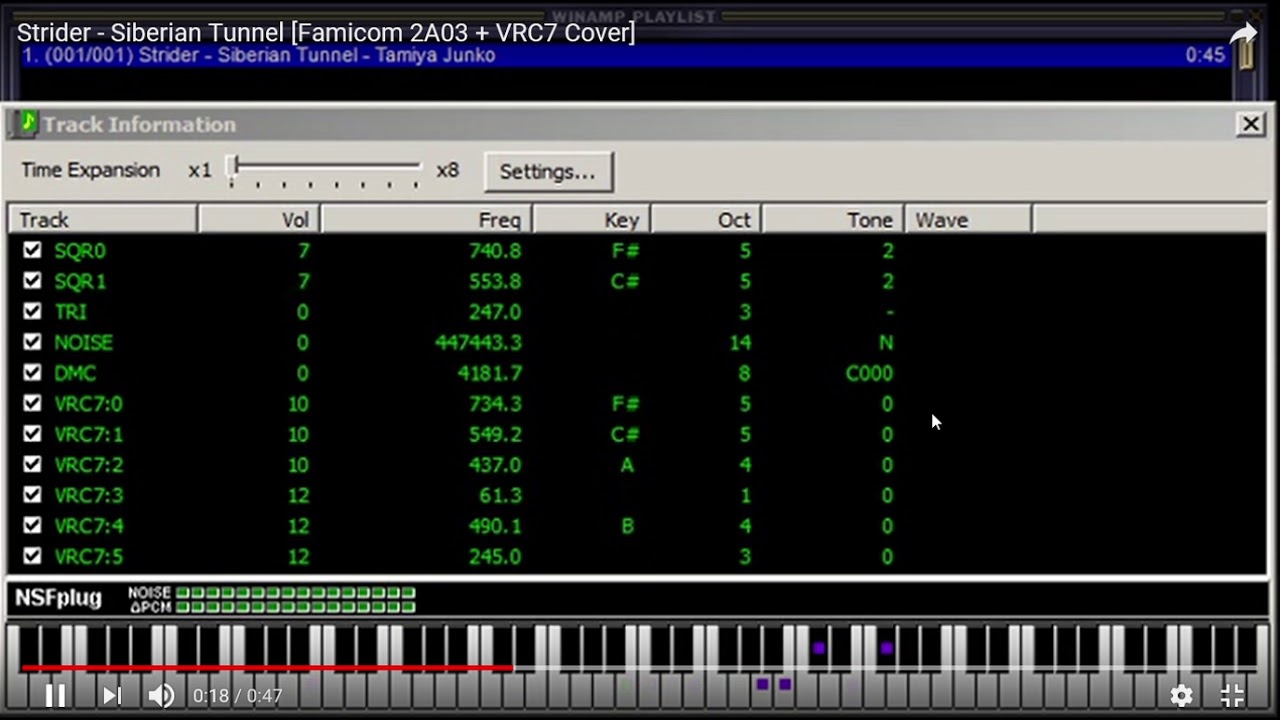Click frequency value 740.8
Screen dimensions: 1280x720
pos(495,251)
